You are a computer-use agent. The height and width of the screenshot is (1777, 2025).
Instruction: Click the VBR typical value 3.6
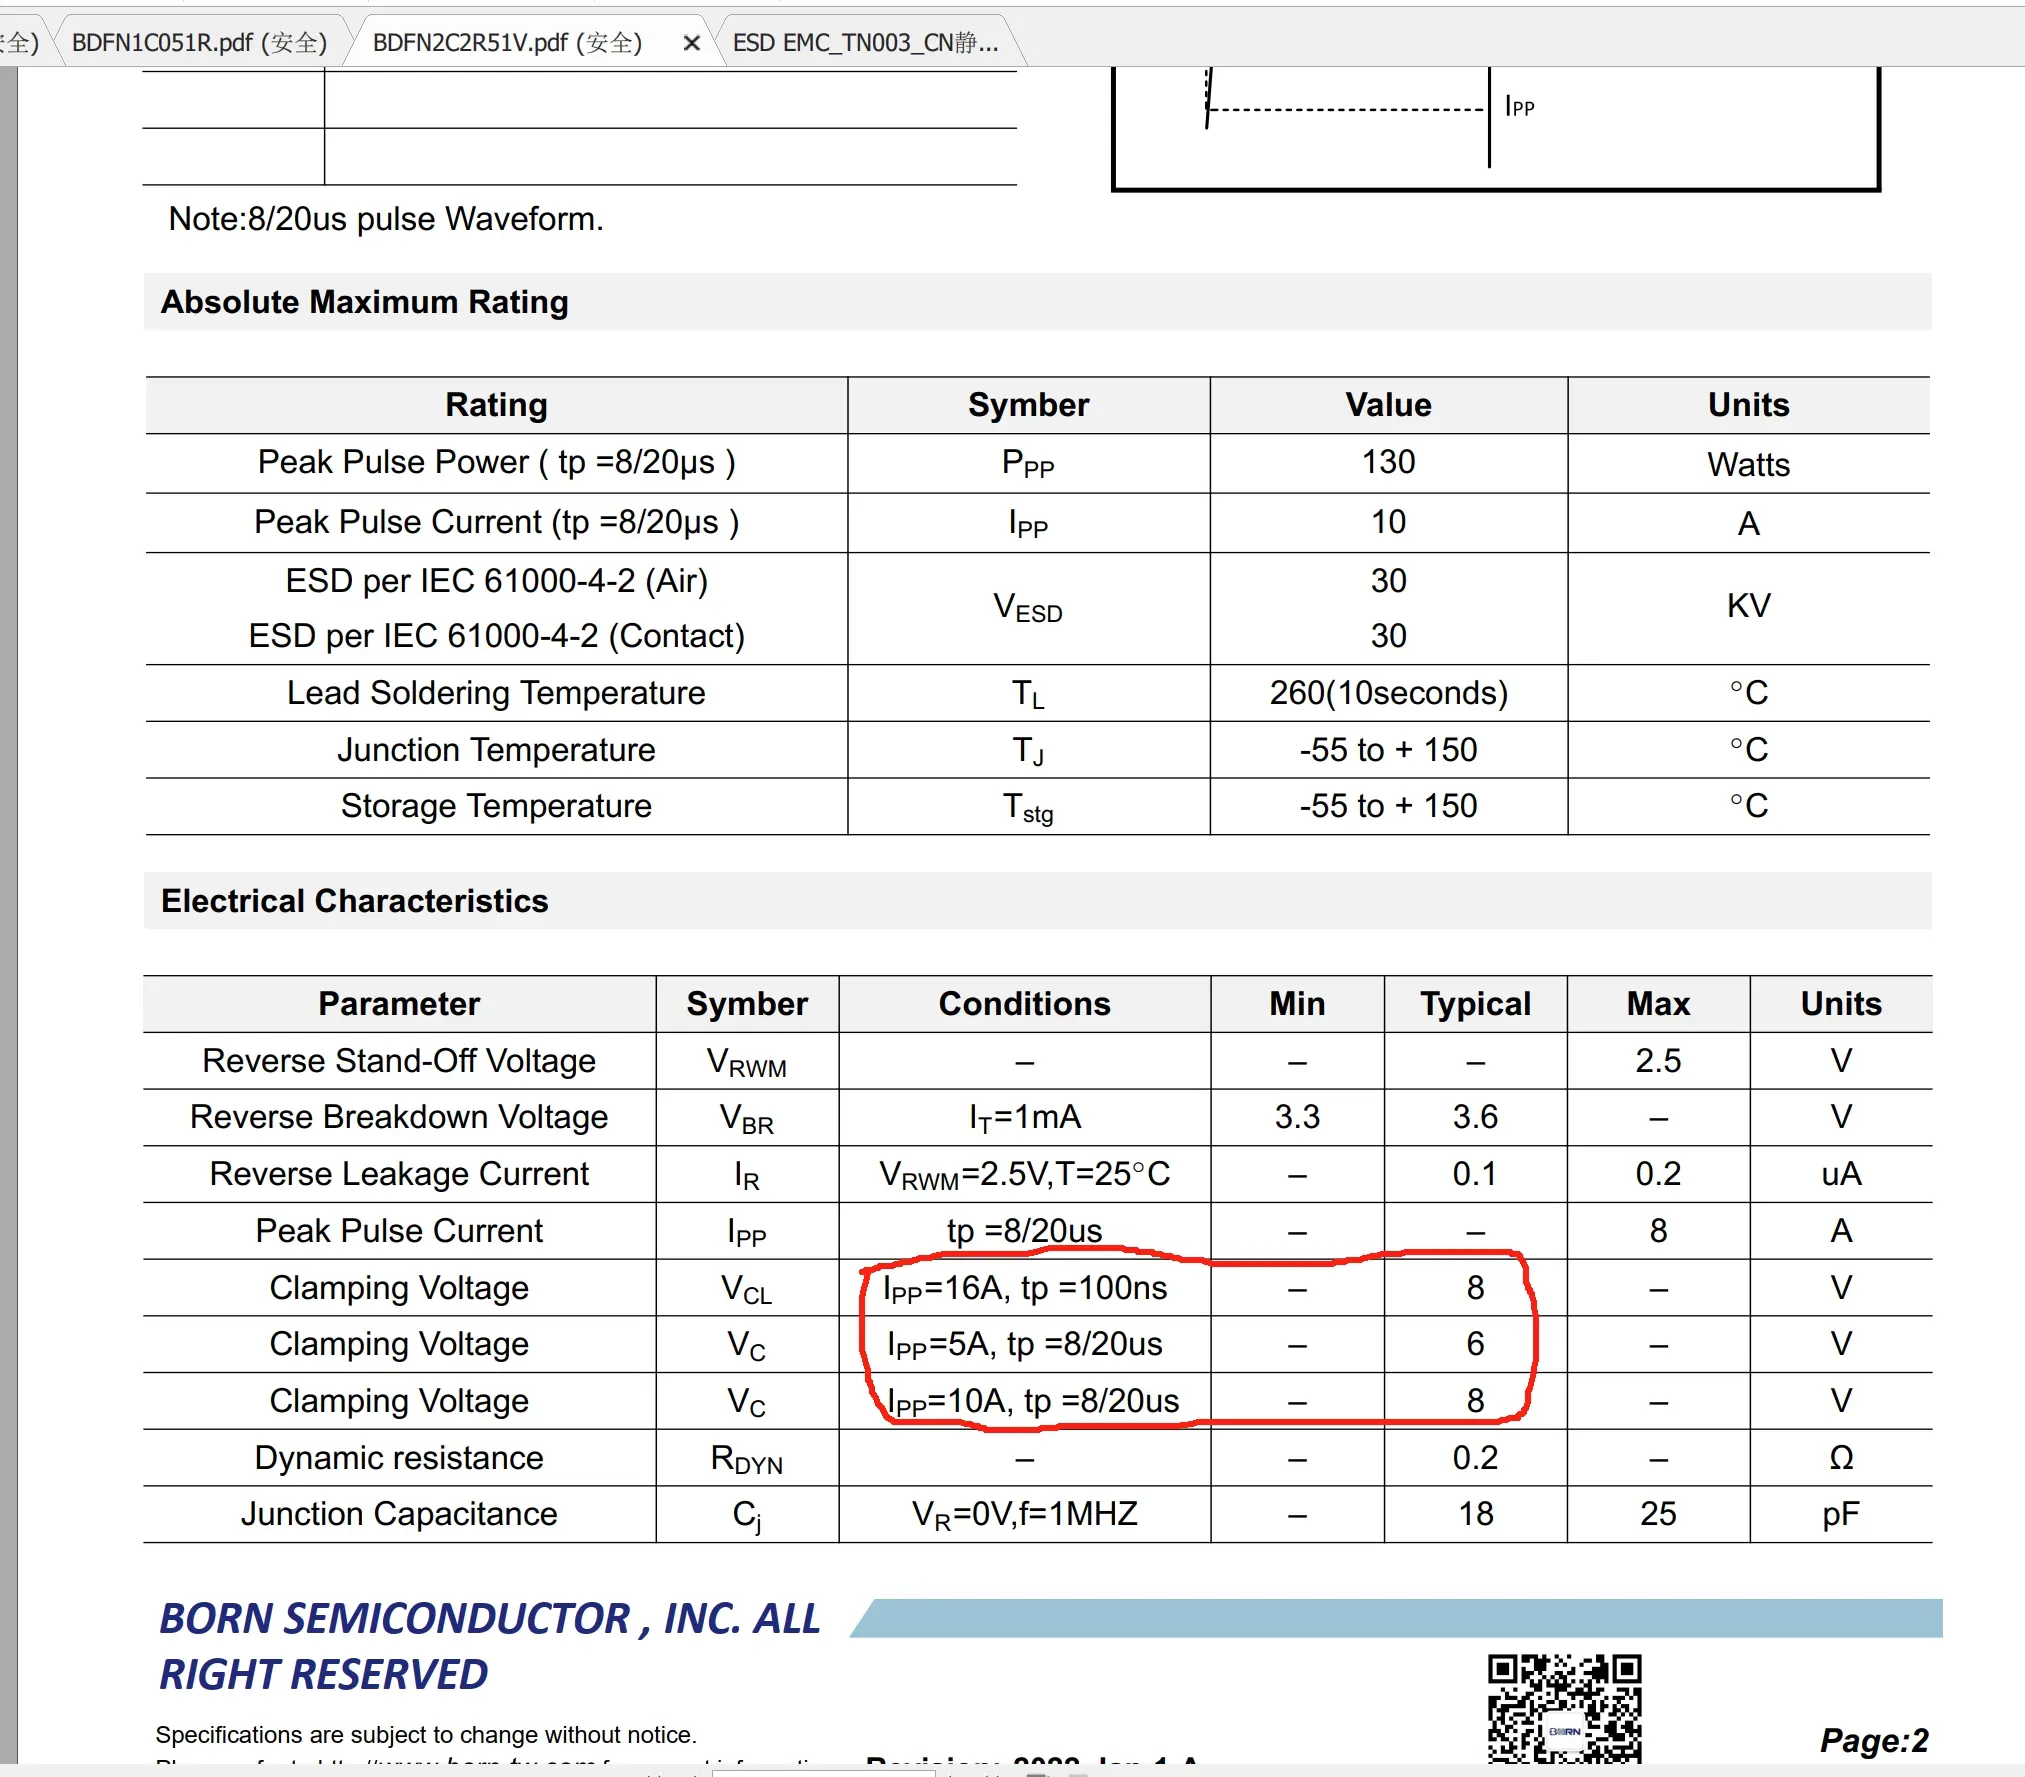[x=1475, y=1117]
